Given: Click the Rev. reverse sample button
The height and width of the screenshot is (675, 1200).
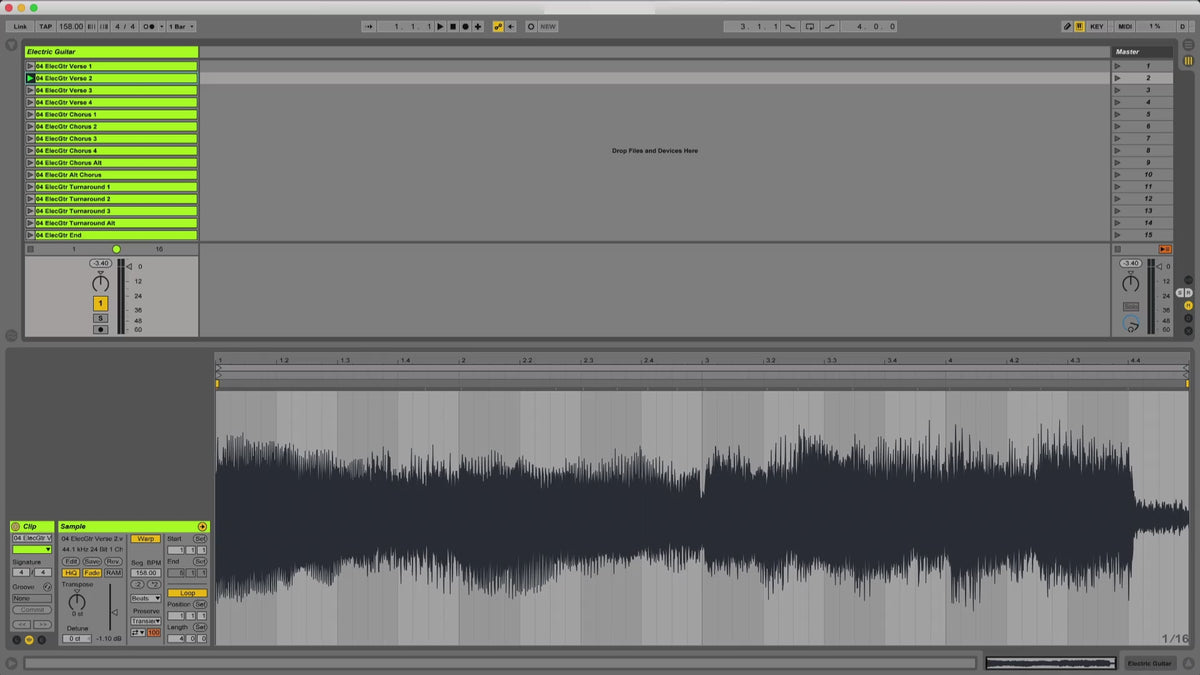Looking at the screenshot, I should pyautogui.click(x=113, y=561).
